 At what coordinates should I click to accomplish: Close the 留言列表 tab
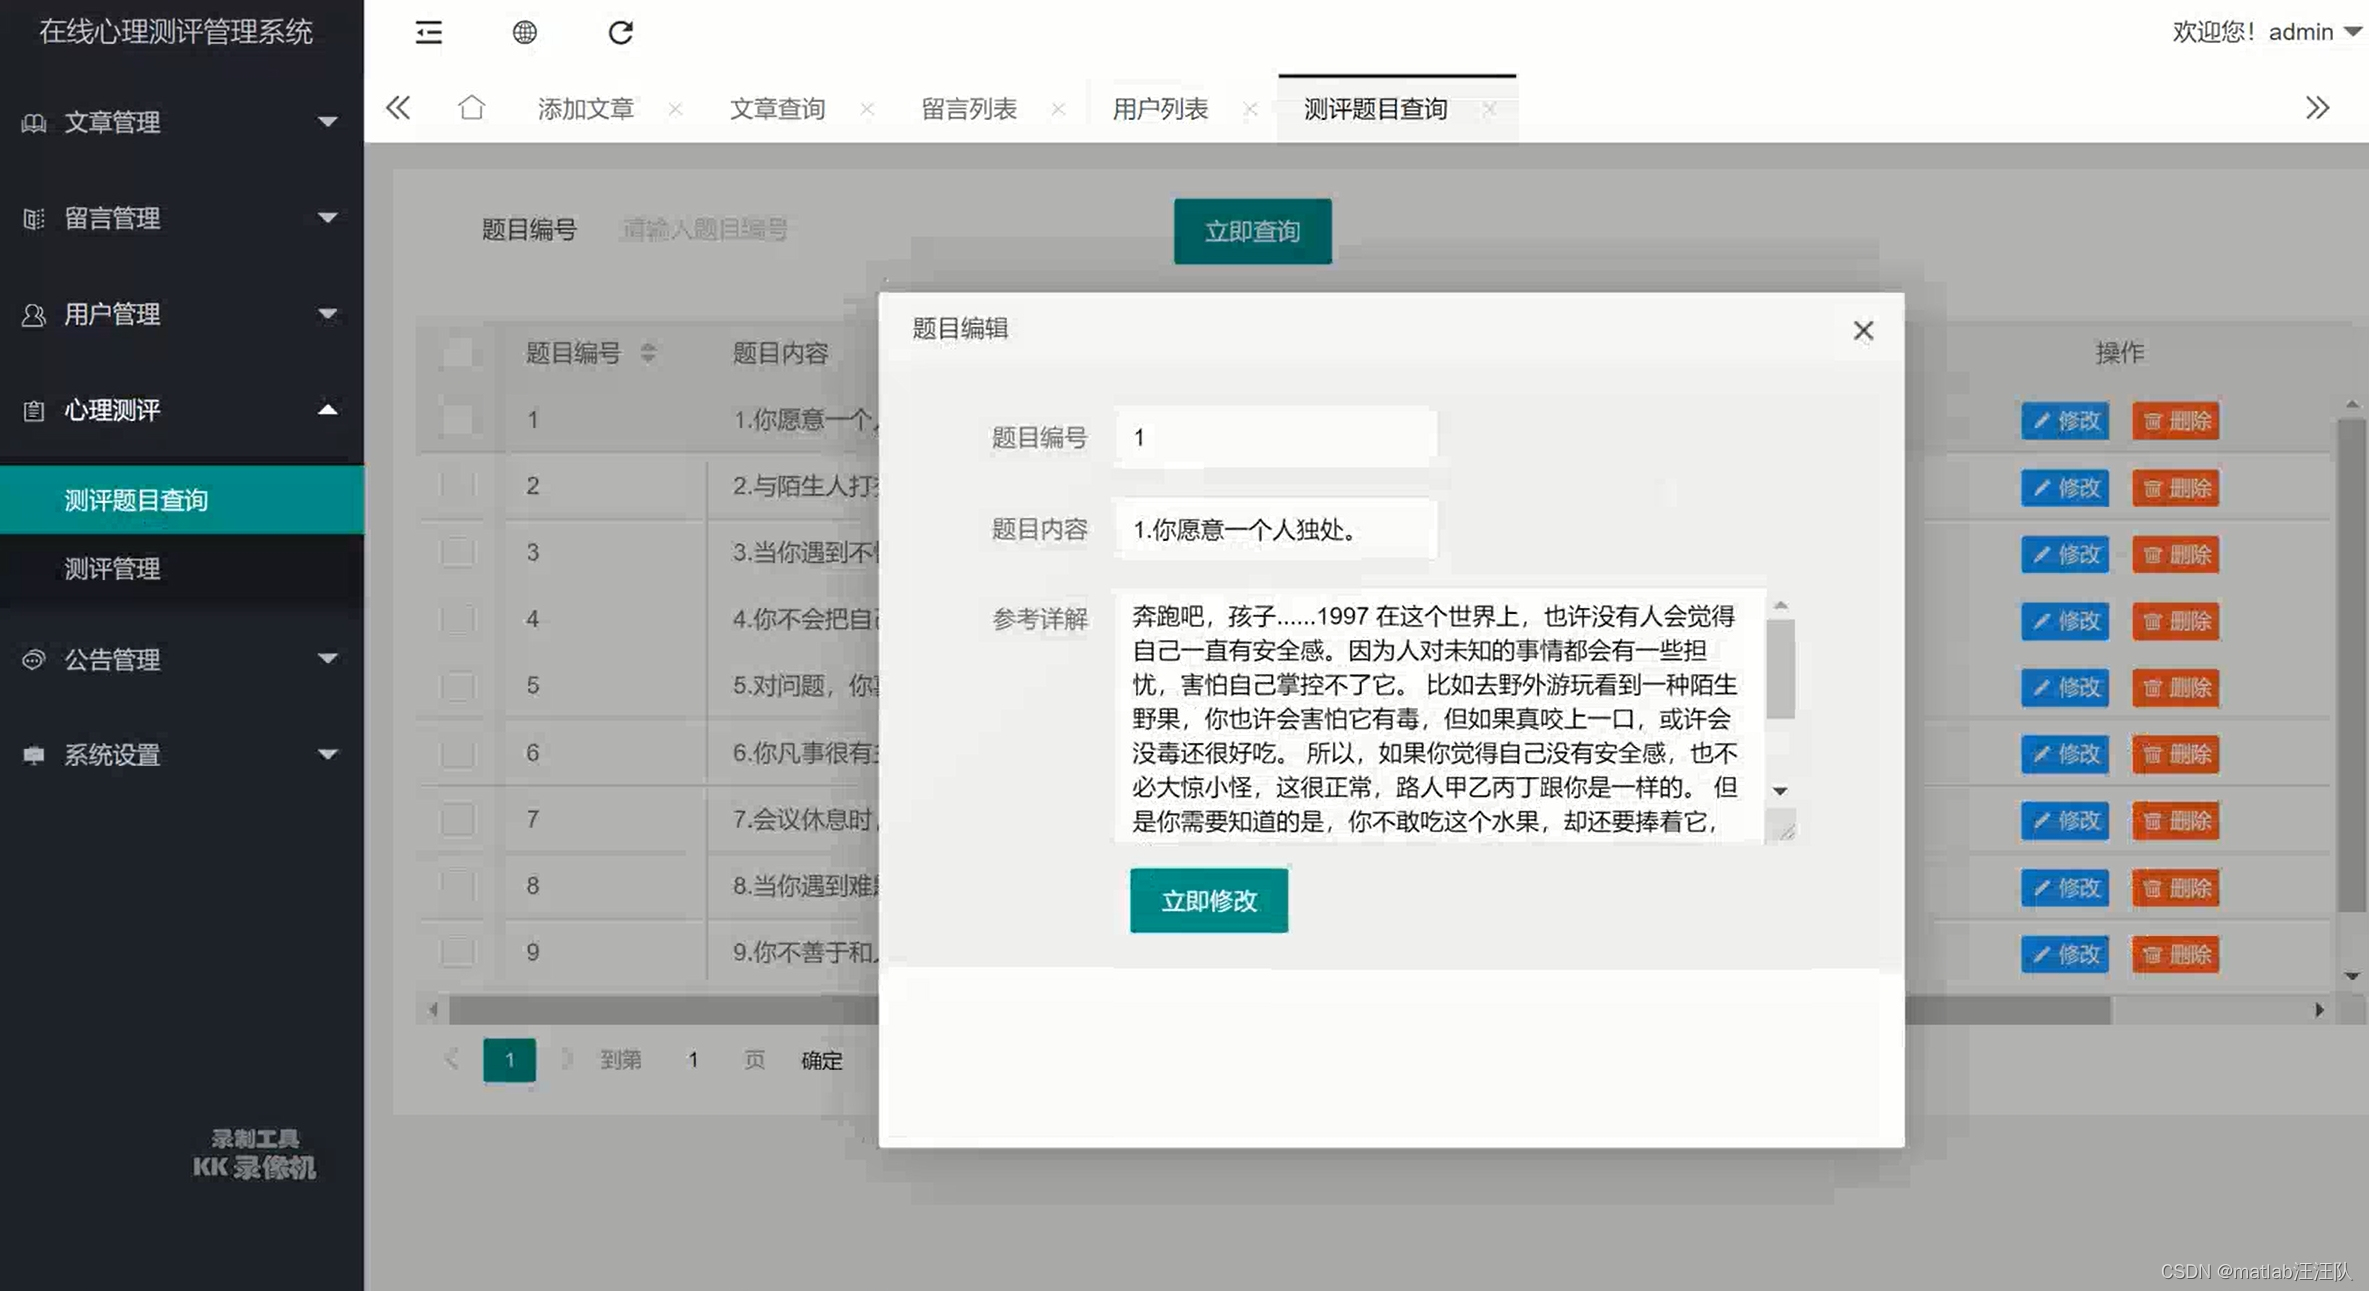[x=1058, y=109]
